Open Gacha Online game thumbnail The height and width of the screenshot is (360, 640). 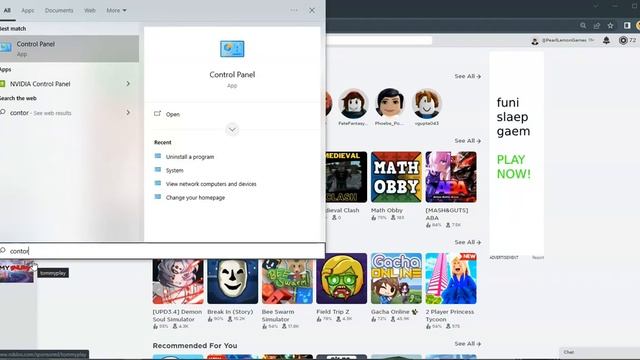click(x=396, y=279)
